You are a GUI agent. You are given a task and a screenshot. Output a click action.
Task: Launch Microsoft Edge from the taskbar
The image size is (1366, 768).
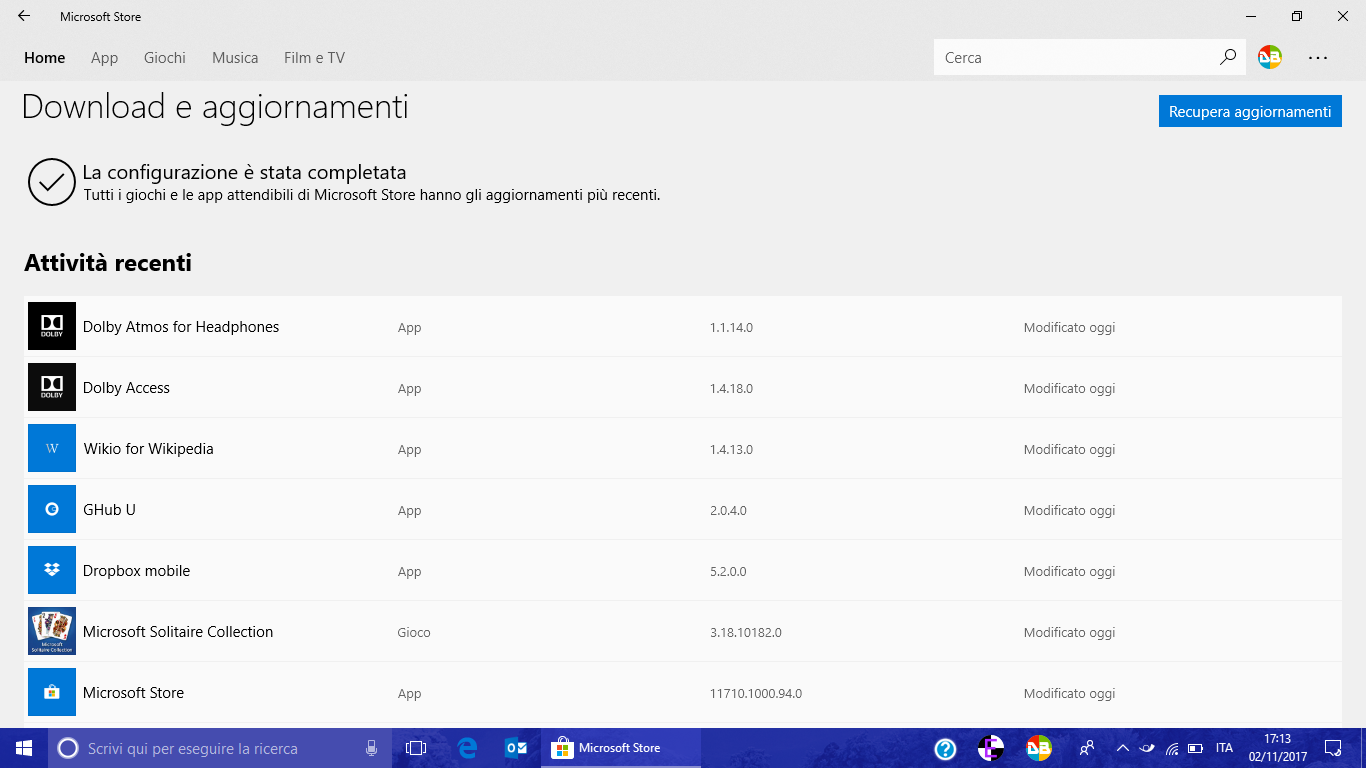(467, 748)
